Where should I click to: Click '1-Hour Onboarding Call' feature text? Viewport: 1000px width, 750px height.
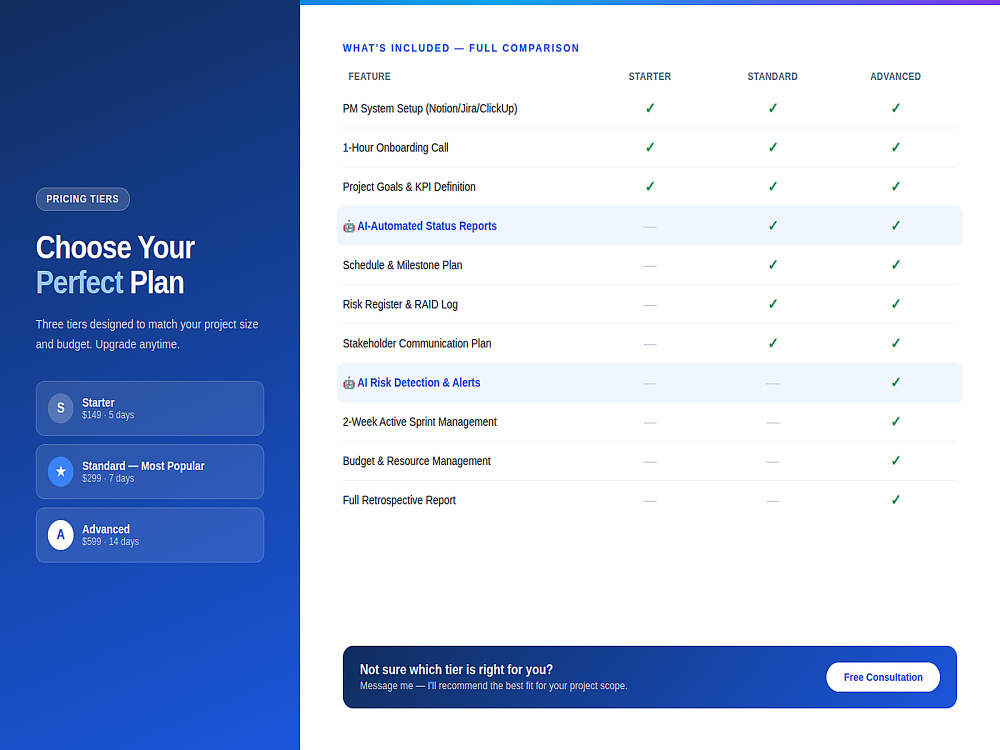[395, 147]
